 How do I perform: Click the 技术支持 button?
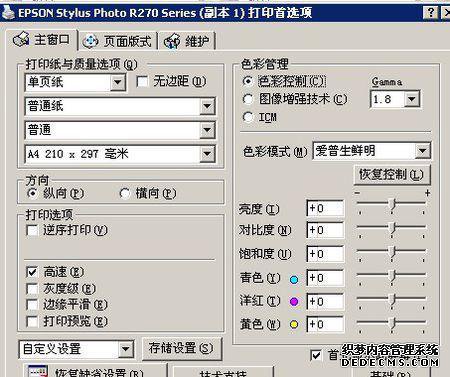tap(223, 372)
